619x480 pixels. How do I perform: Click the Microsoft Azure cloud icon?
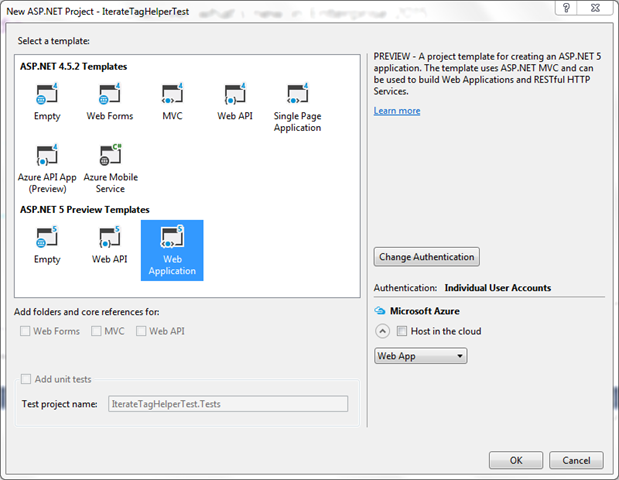click(380, 311)
